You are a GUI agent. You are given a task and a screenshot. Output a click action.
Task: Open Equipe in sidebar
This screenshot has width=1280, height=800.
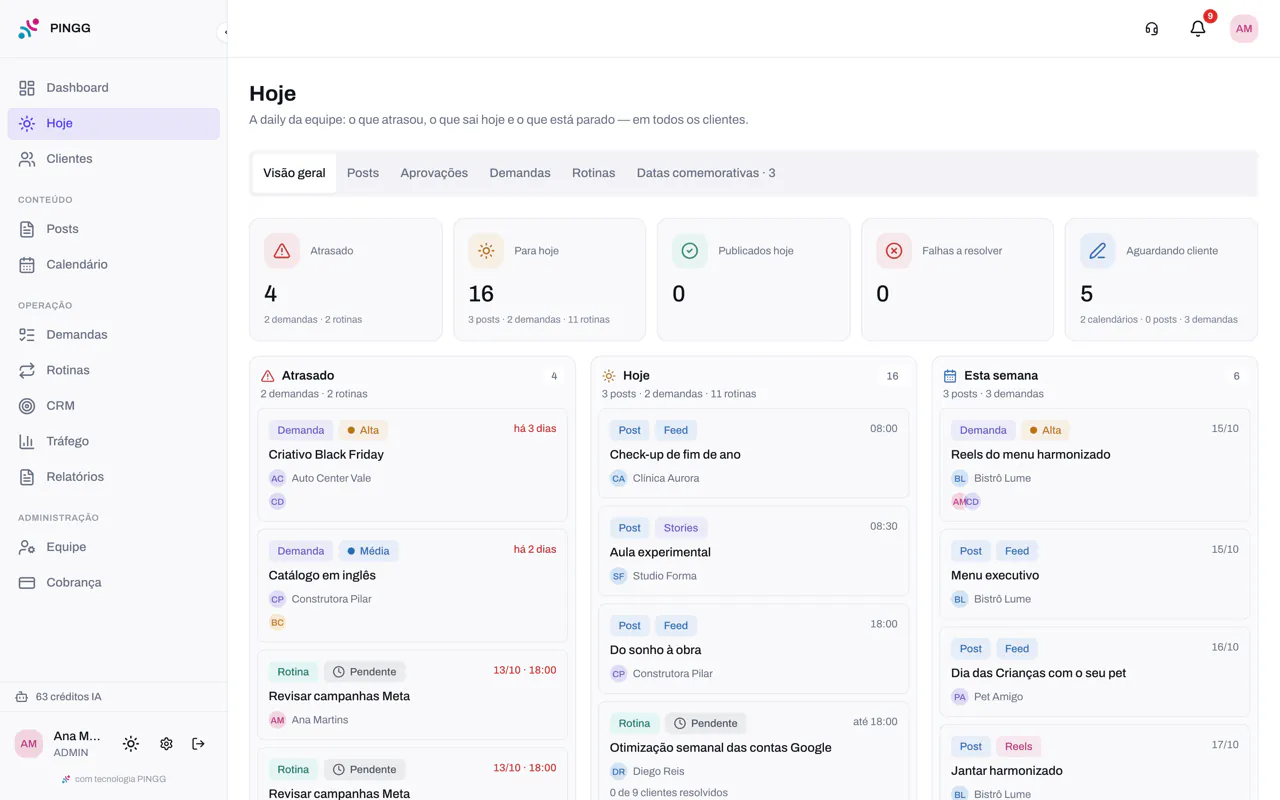(113, 547)
